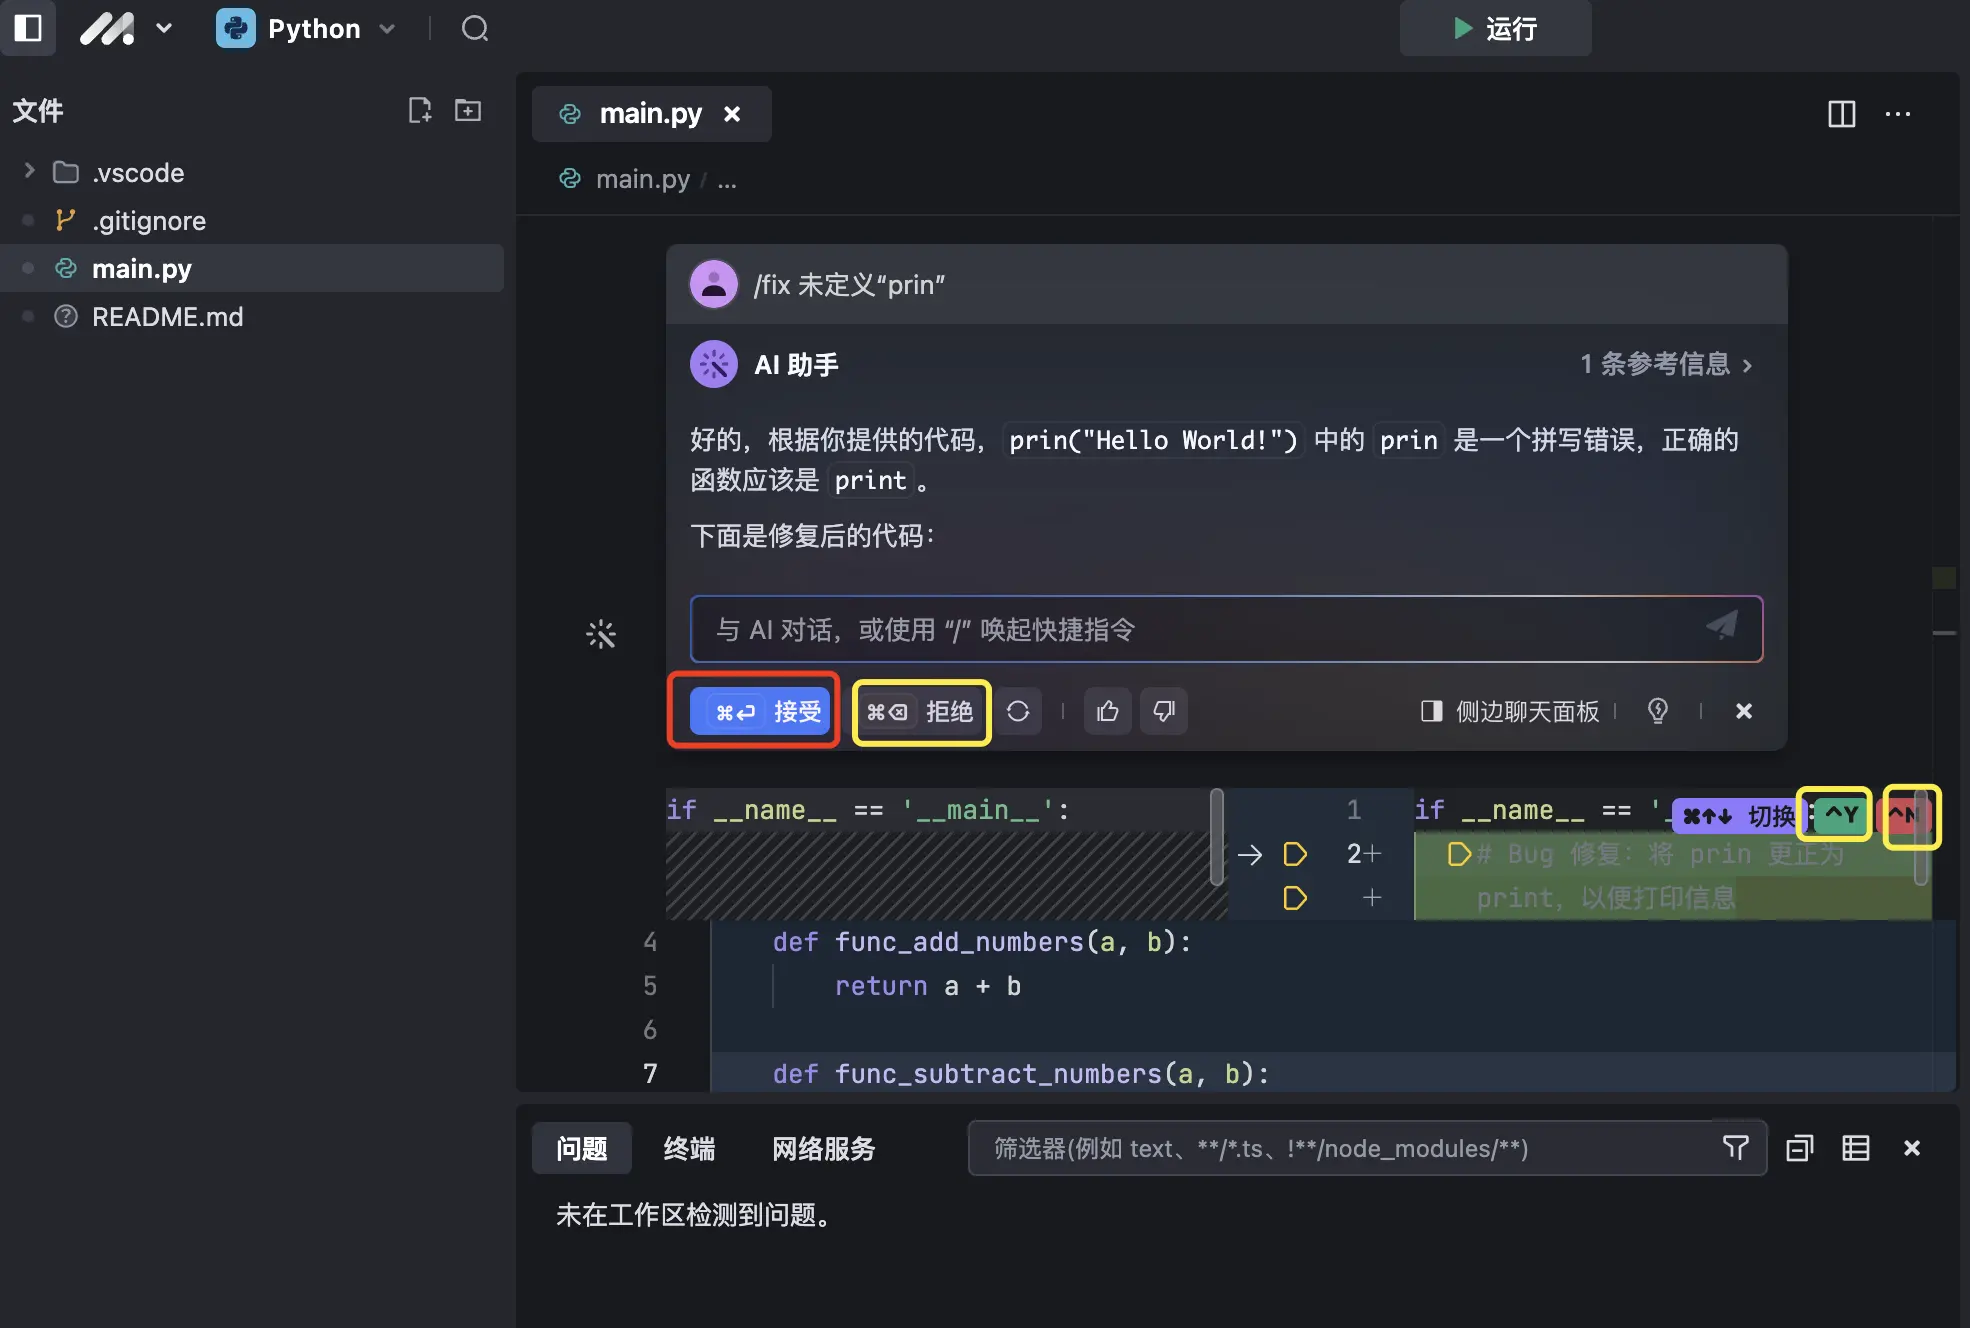This screenshot has width=1970, height=1328.
Task: Click the tag marker on diff line 2+
Action: click(1295, 854)
